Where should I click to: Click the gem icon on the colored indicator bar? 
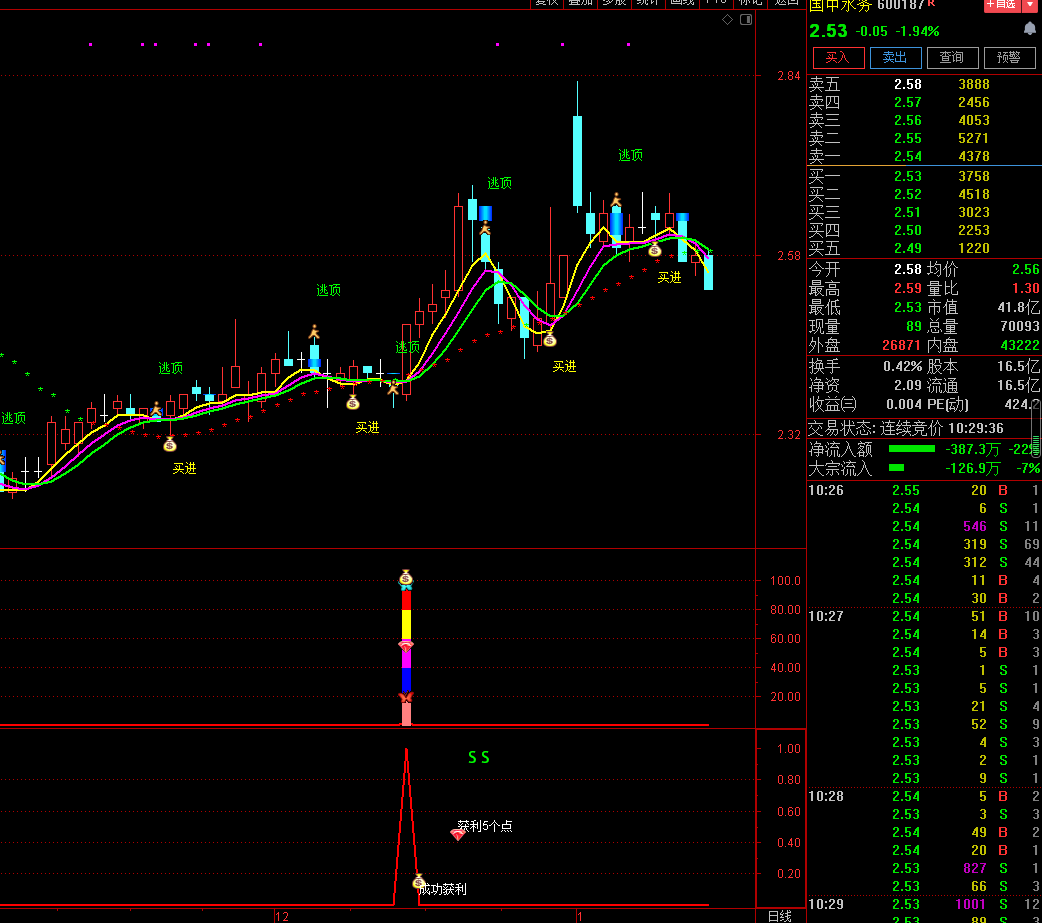click(406, 645)
